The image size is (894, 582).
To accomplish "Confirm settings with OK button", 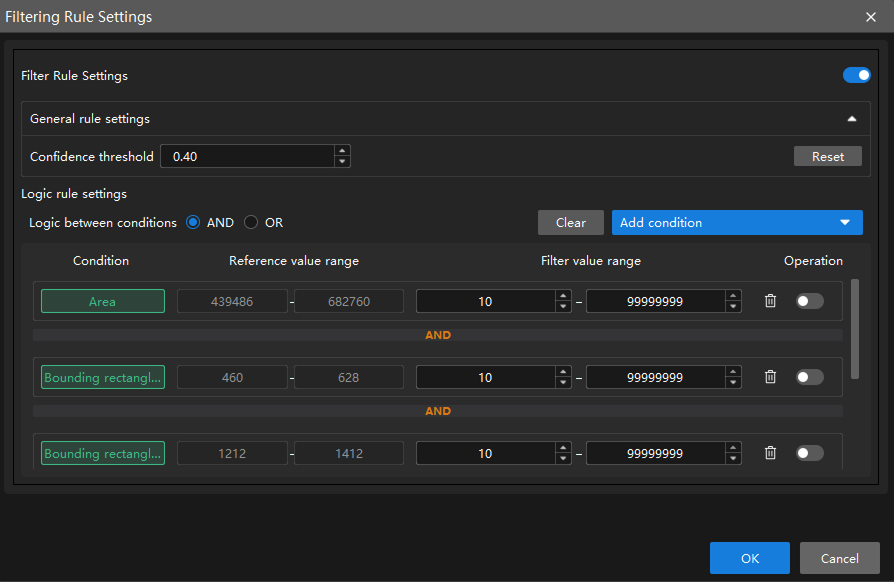I will pos(750,558).
